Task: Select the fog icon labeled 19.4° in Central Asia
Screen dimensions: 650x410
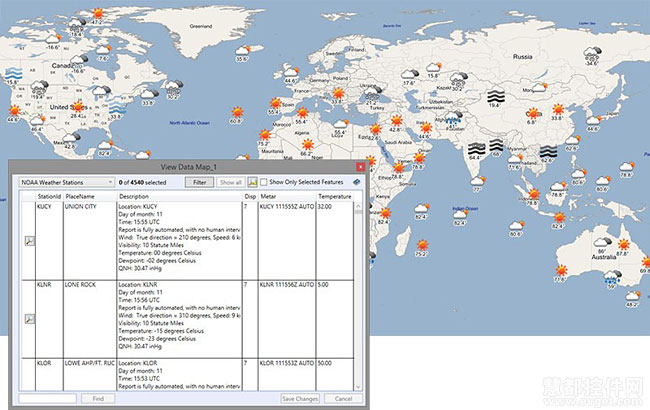Action: (496, 97)
